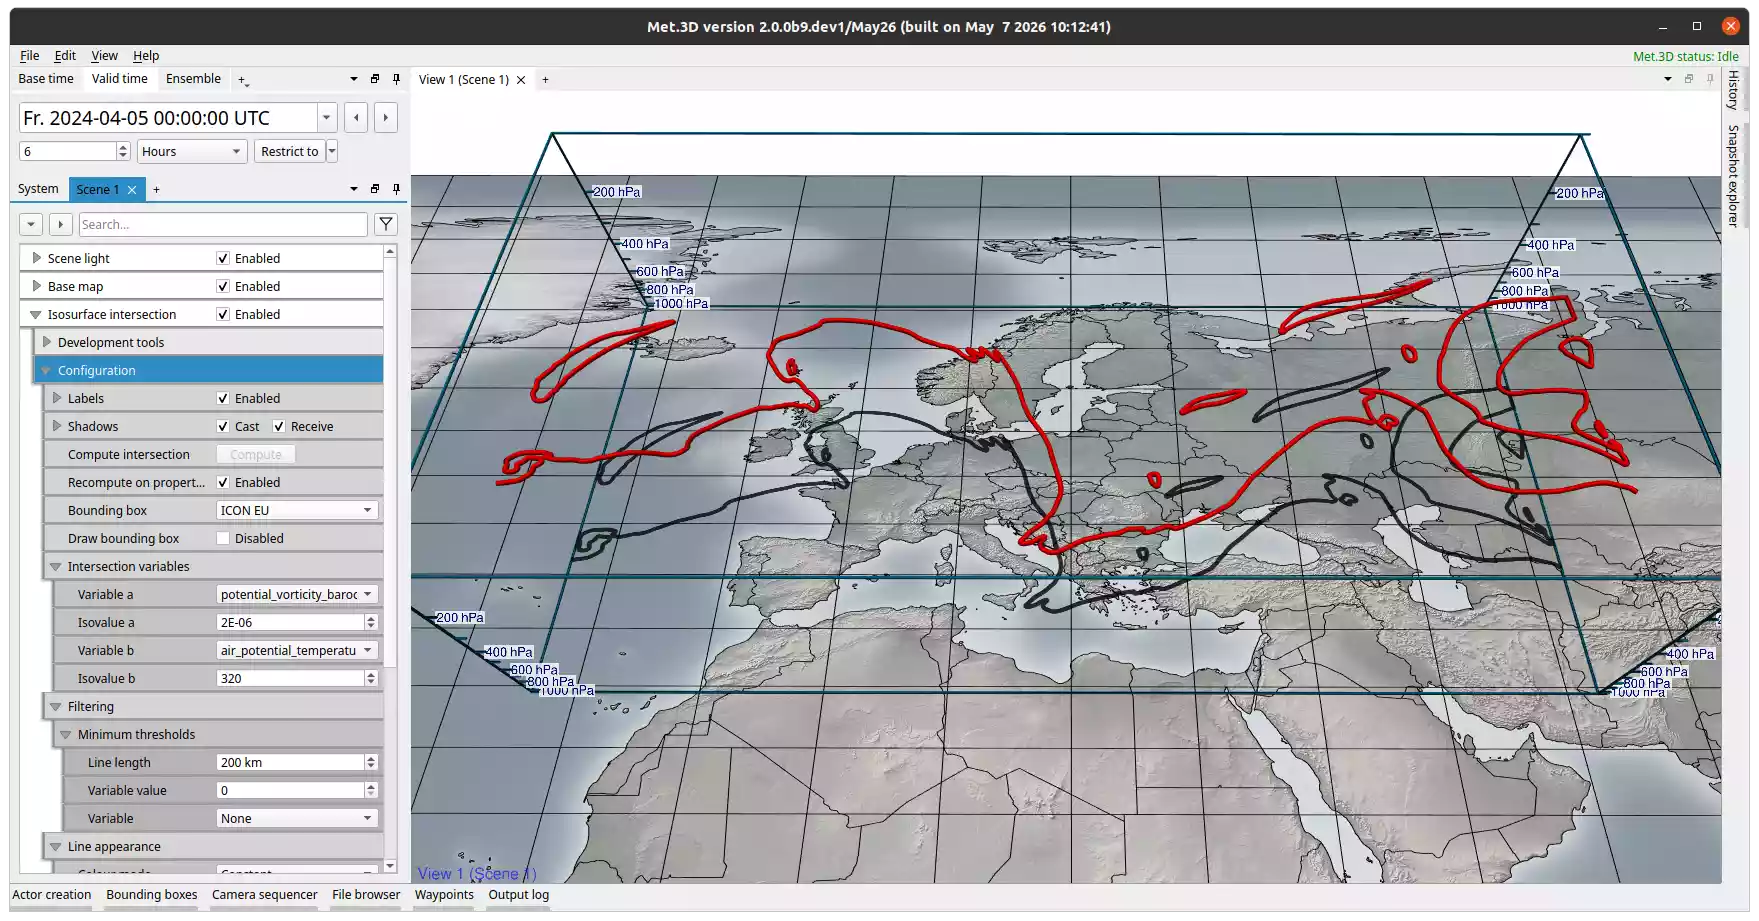Step to the previous valid time

tap(356, 118)
